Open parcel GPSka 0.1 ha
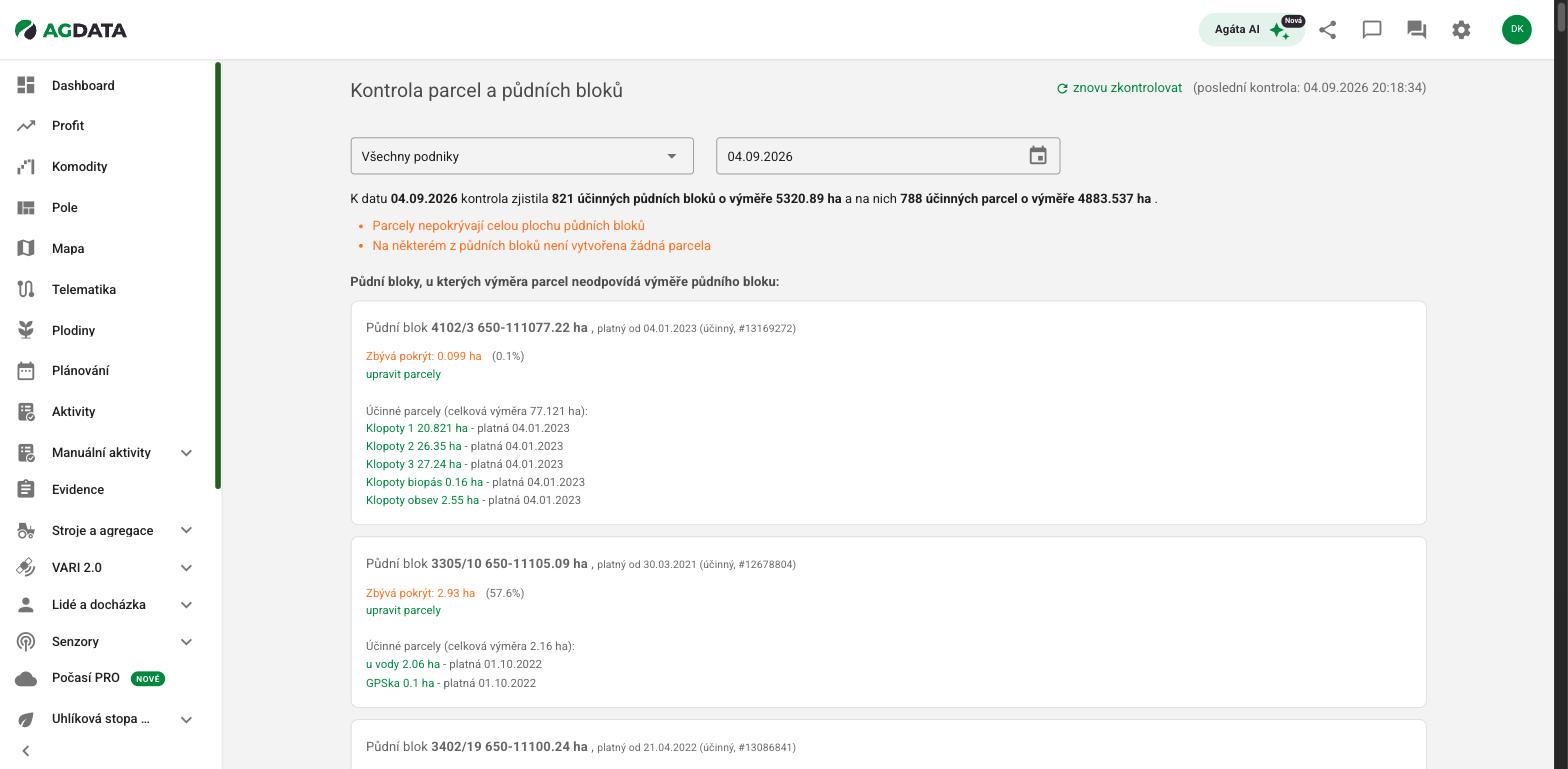1568x769 pixels. [400, 683]
